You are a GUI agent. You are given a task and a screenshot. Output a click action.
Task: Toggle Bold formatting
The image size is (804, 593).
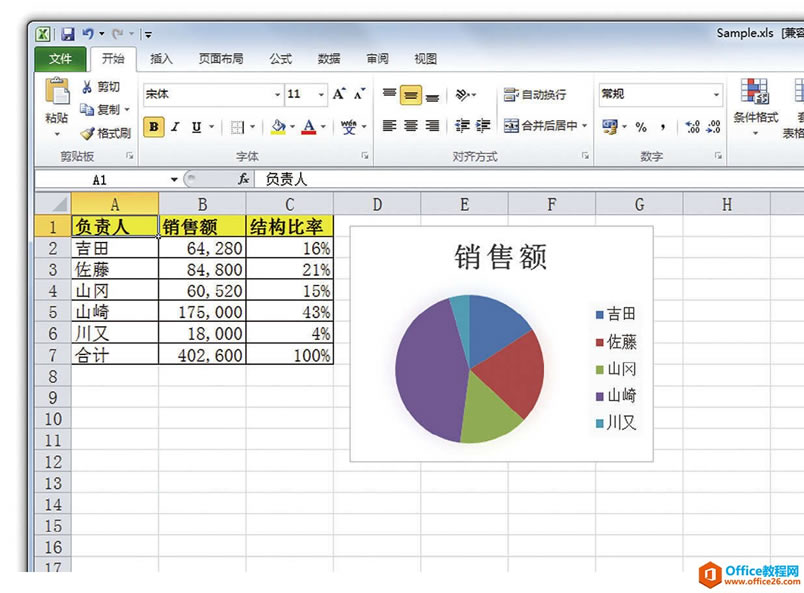point(154,127)
